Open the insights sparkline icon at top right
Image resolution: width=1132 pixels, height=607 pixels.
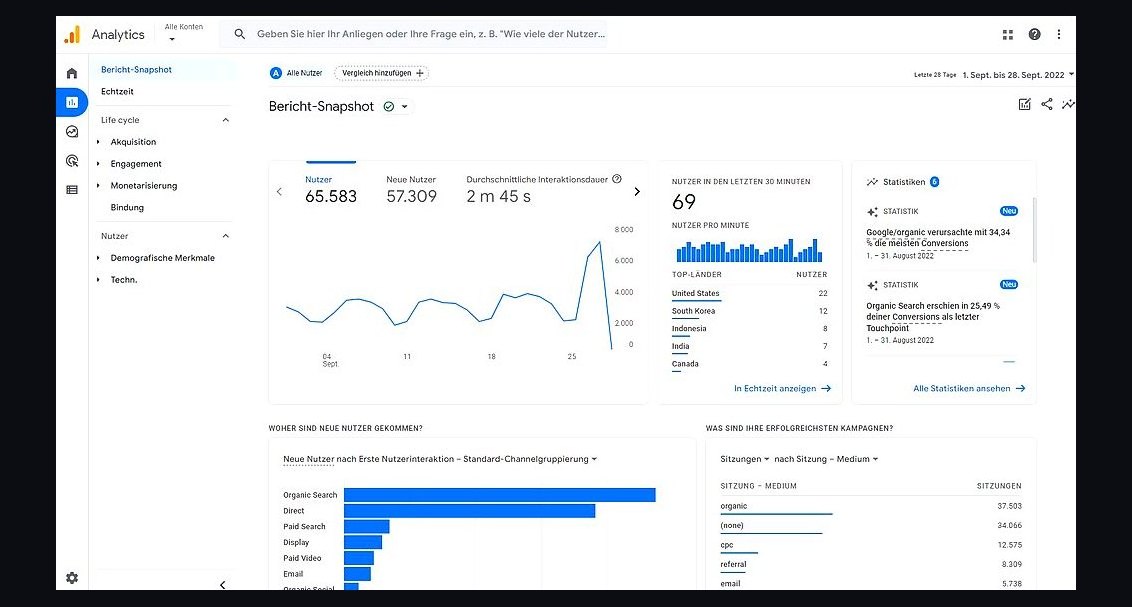coord(1068,105)
